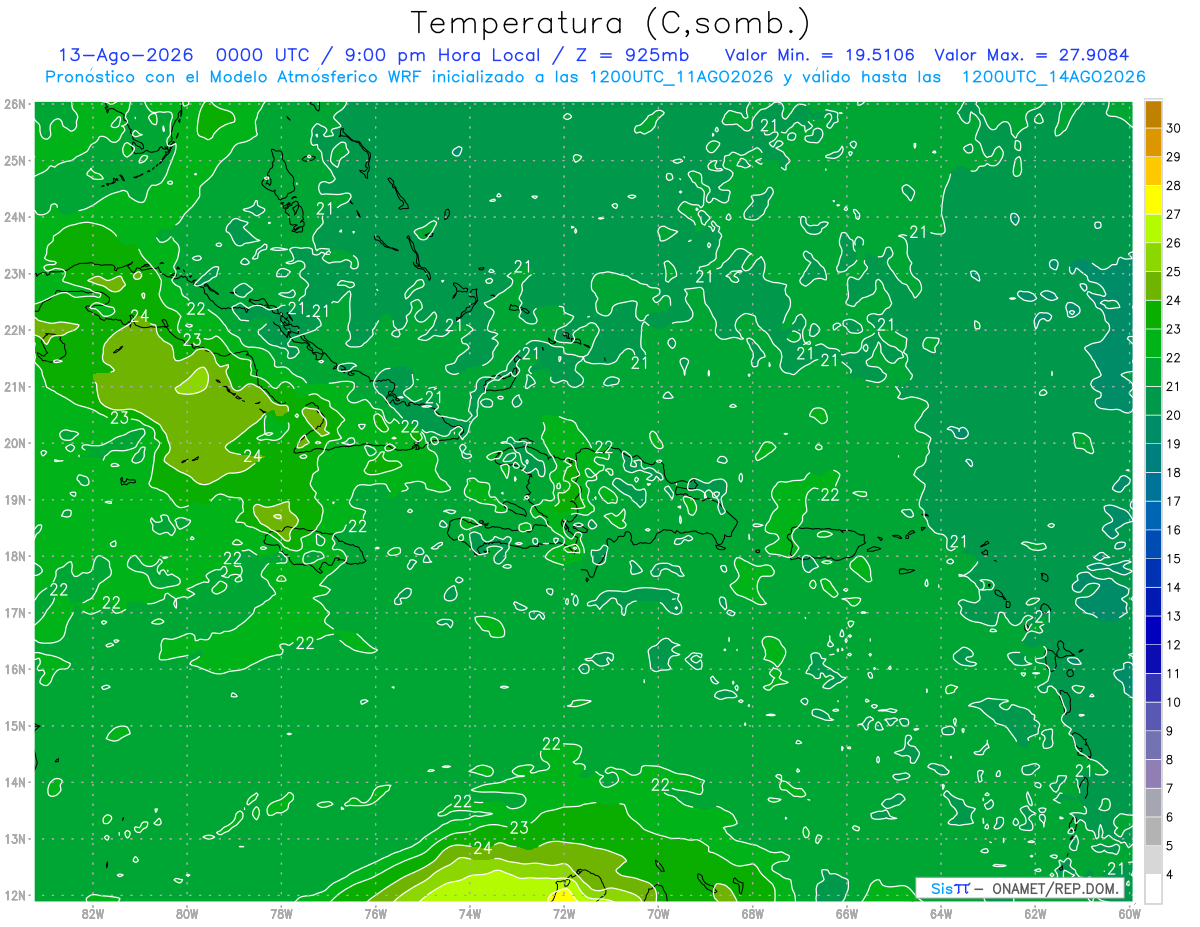Click colorbar scale value '4'
The width and height of the screenshot is (1200, 927).
[1169, 874]
